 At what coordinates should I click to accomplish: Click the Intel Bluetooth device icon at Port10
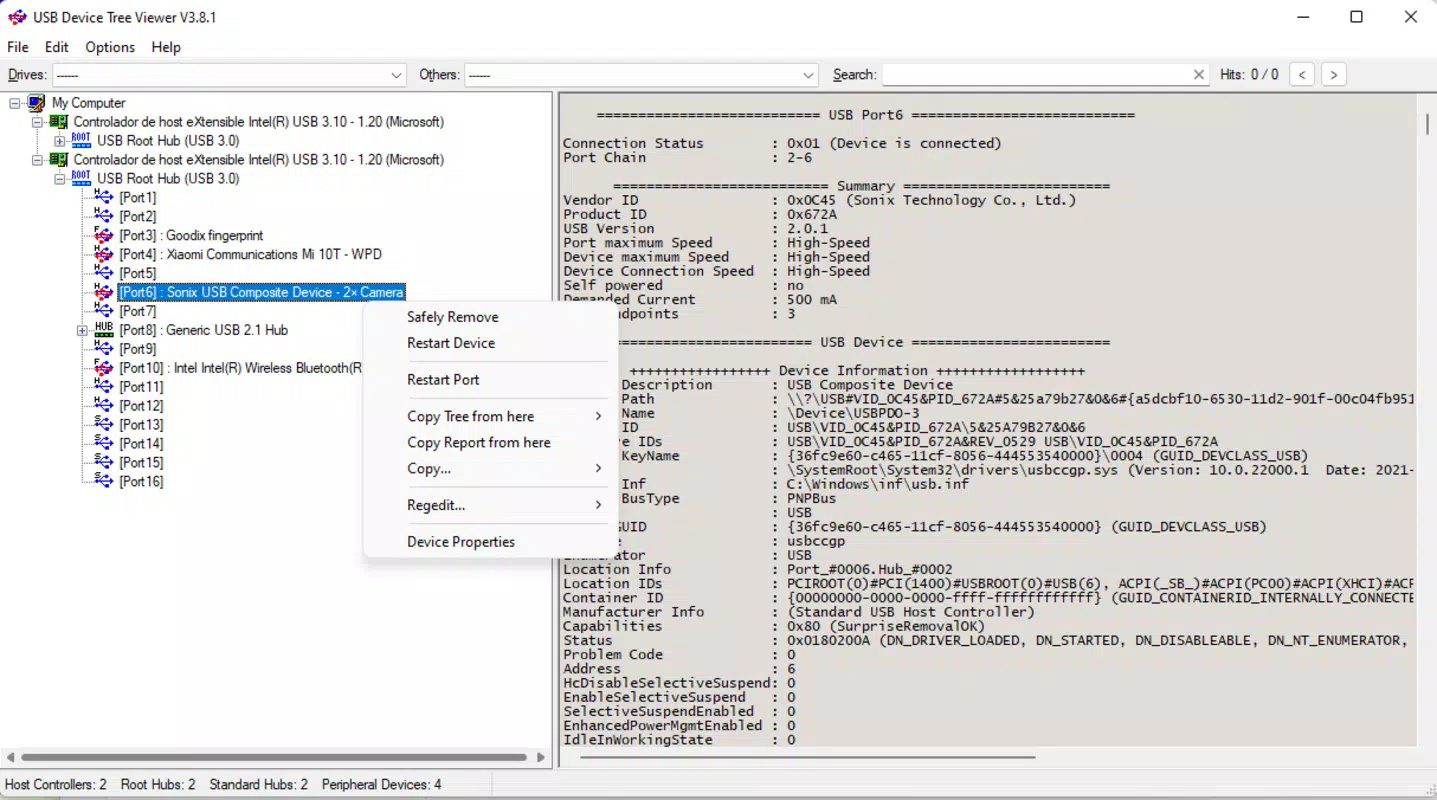(x=104, y=368)
